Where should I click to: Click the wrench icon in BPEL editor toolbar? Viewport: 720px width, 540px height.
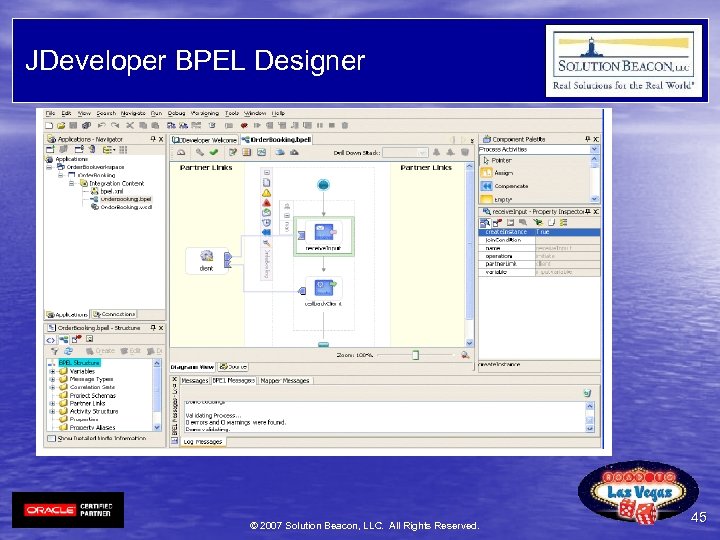pyautogui.click(x=199, y=152)
